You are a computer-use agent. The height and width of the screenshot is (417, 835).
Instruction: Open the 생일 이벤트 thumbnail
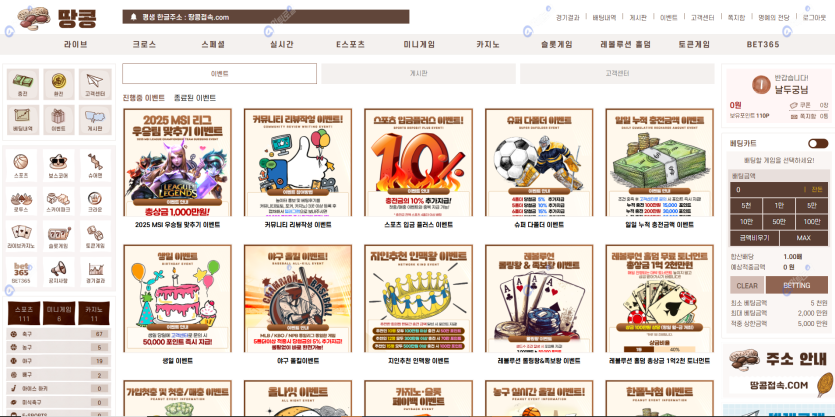pyautogui.click(x=177, y=298)
